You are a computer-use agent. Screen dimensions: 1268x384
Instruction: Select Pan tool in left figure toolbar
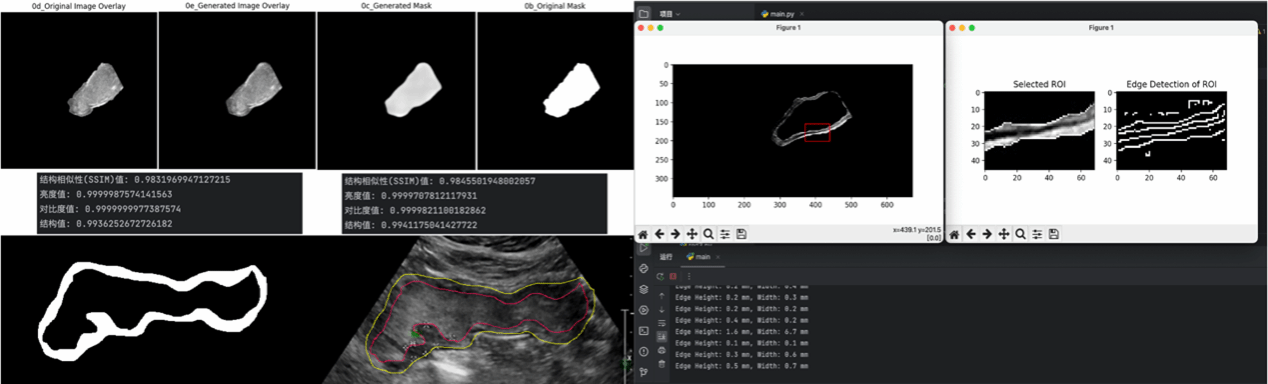point(692,234)
